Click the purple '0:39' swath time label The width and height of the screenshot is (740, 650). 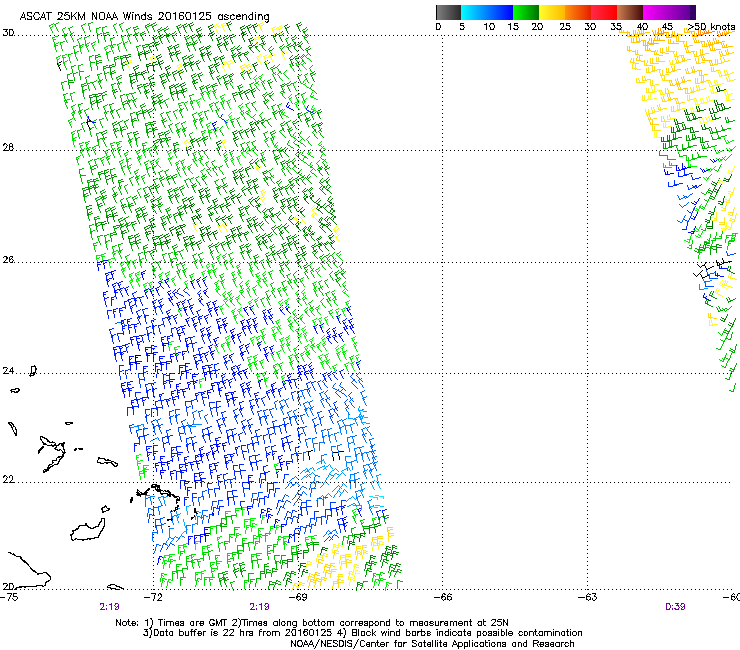(x=675, y=607)
